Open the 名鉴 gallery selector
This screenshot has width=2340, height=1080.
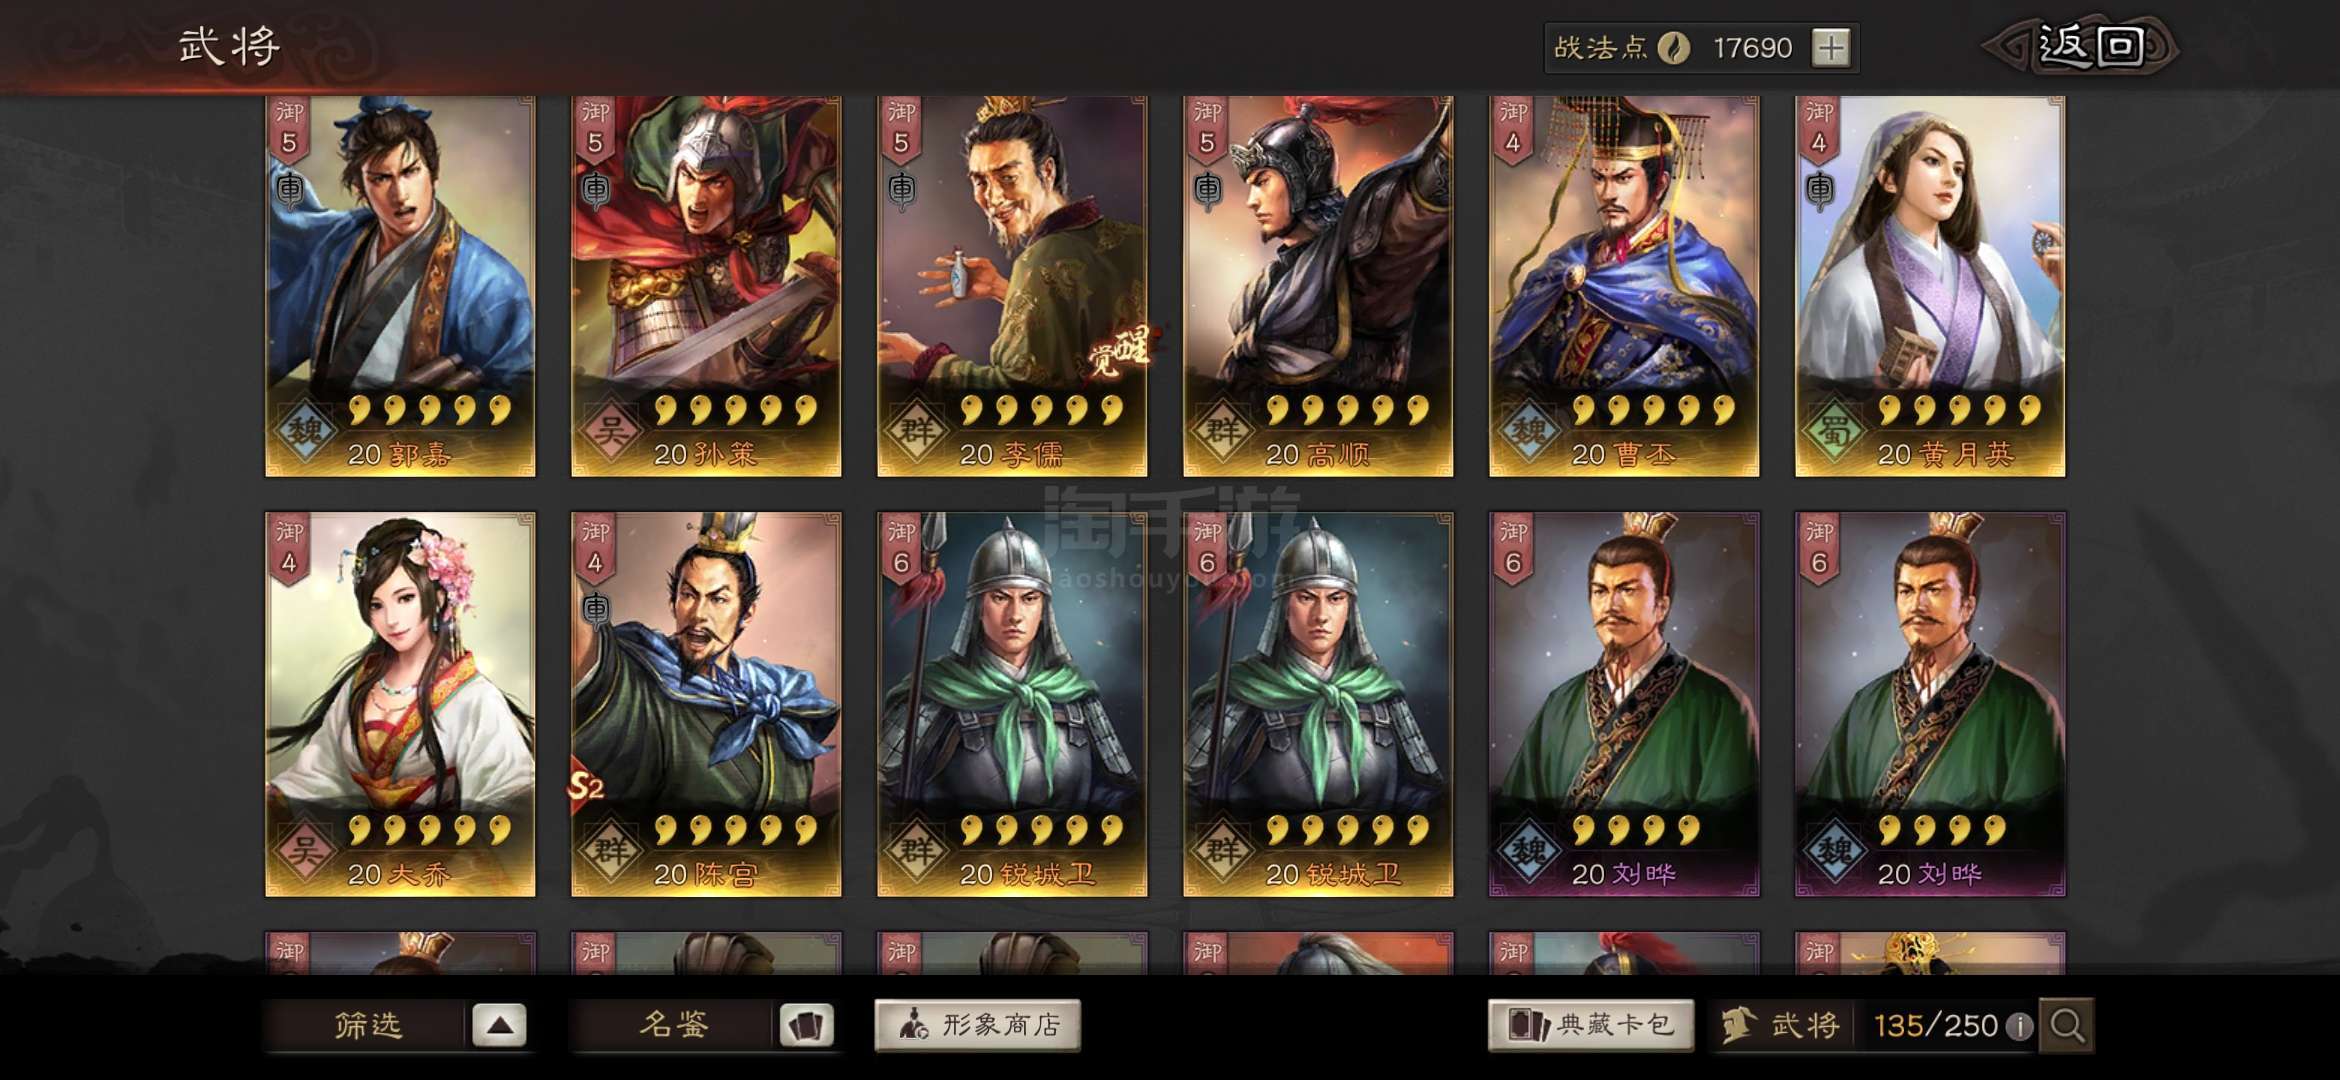click(673, 1026)
